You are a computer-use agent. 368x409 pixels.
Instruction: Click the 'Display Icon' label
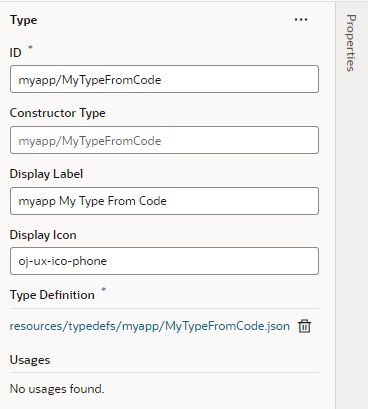coord(43,235)
